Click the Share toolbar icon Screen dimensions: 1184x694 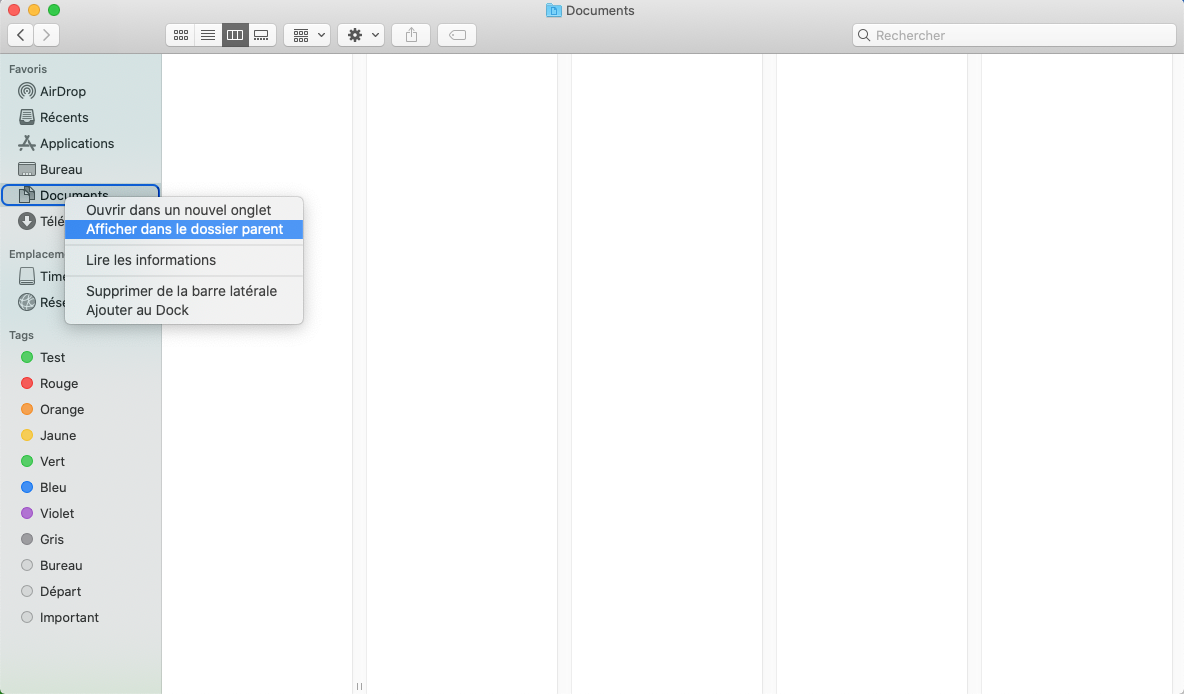pos(411,35)
